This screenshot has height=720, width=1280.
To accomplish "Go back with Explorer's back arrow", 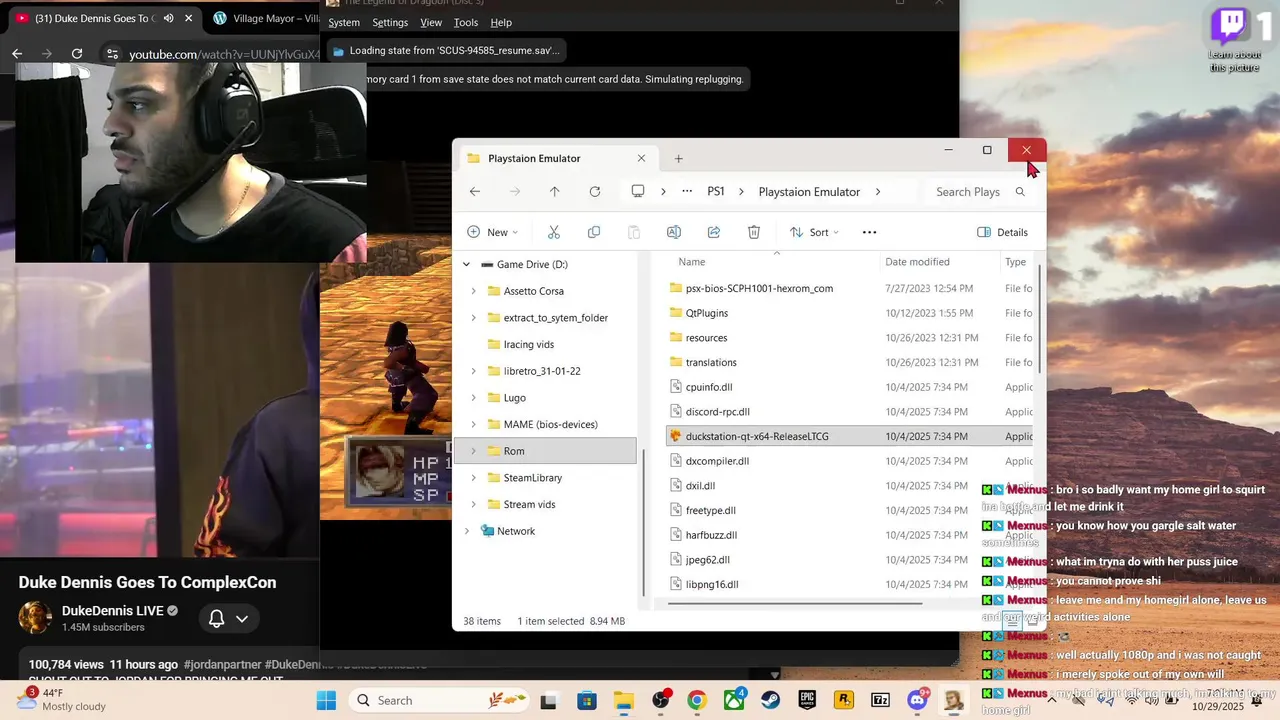I will coord(475,191).
